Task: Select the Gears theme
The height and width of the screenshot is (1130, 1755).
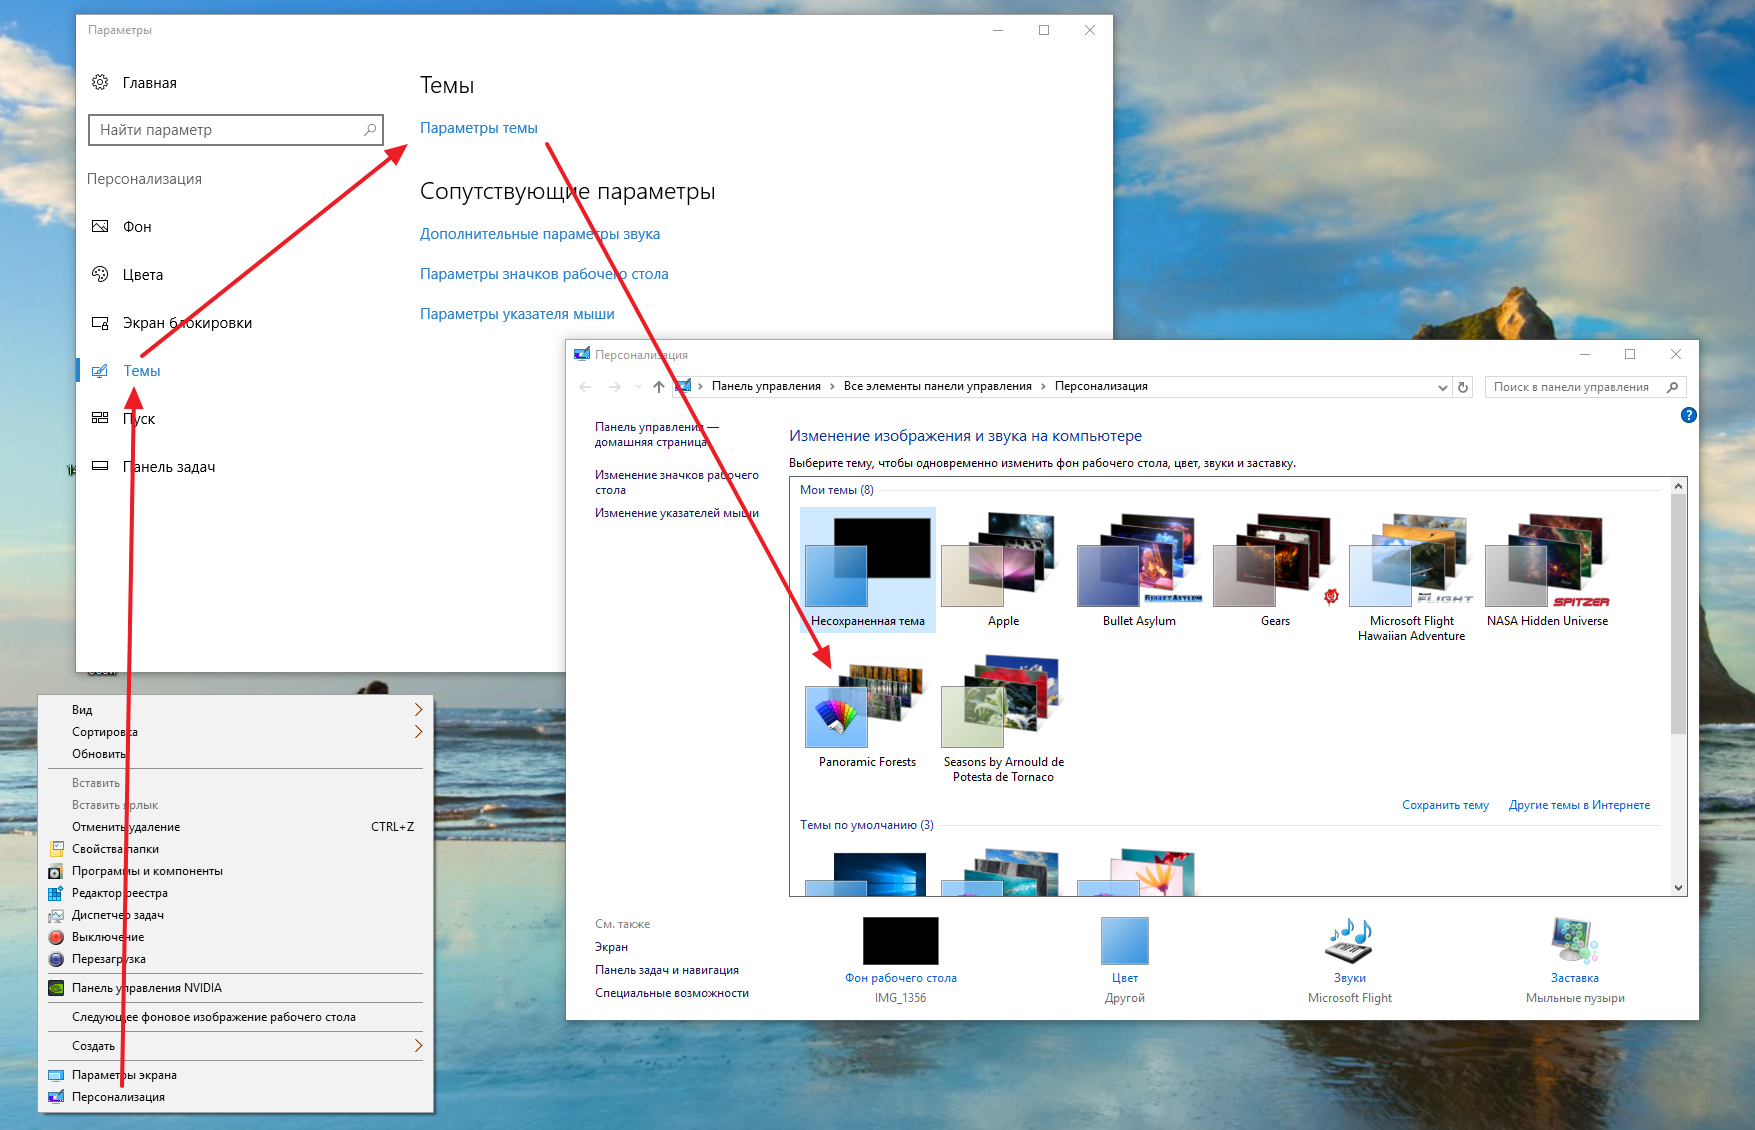Action: 1275,570
